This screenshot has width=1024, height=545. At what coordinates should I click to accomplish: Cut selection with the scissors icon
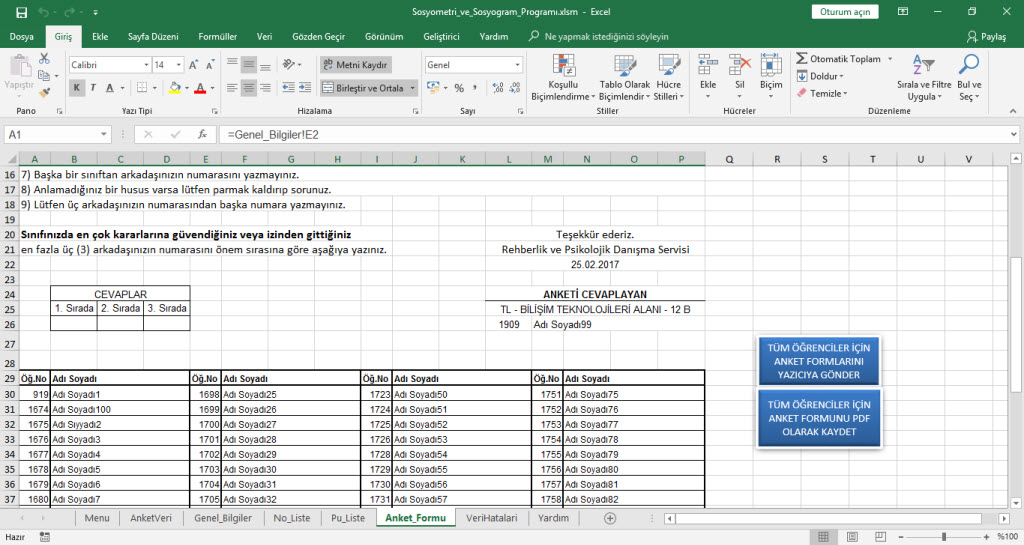44,59
